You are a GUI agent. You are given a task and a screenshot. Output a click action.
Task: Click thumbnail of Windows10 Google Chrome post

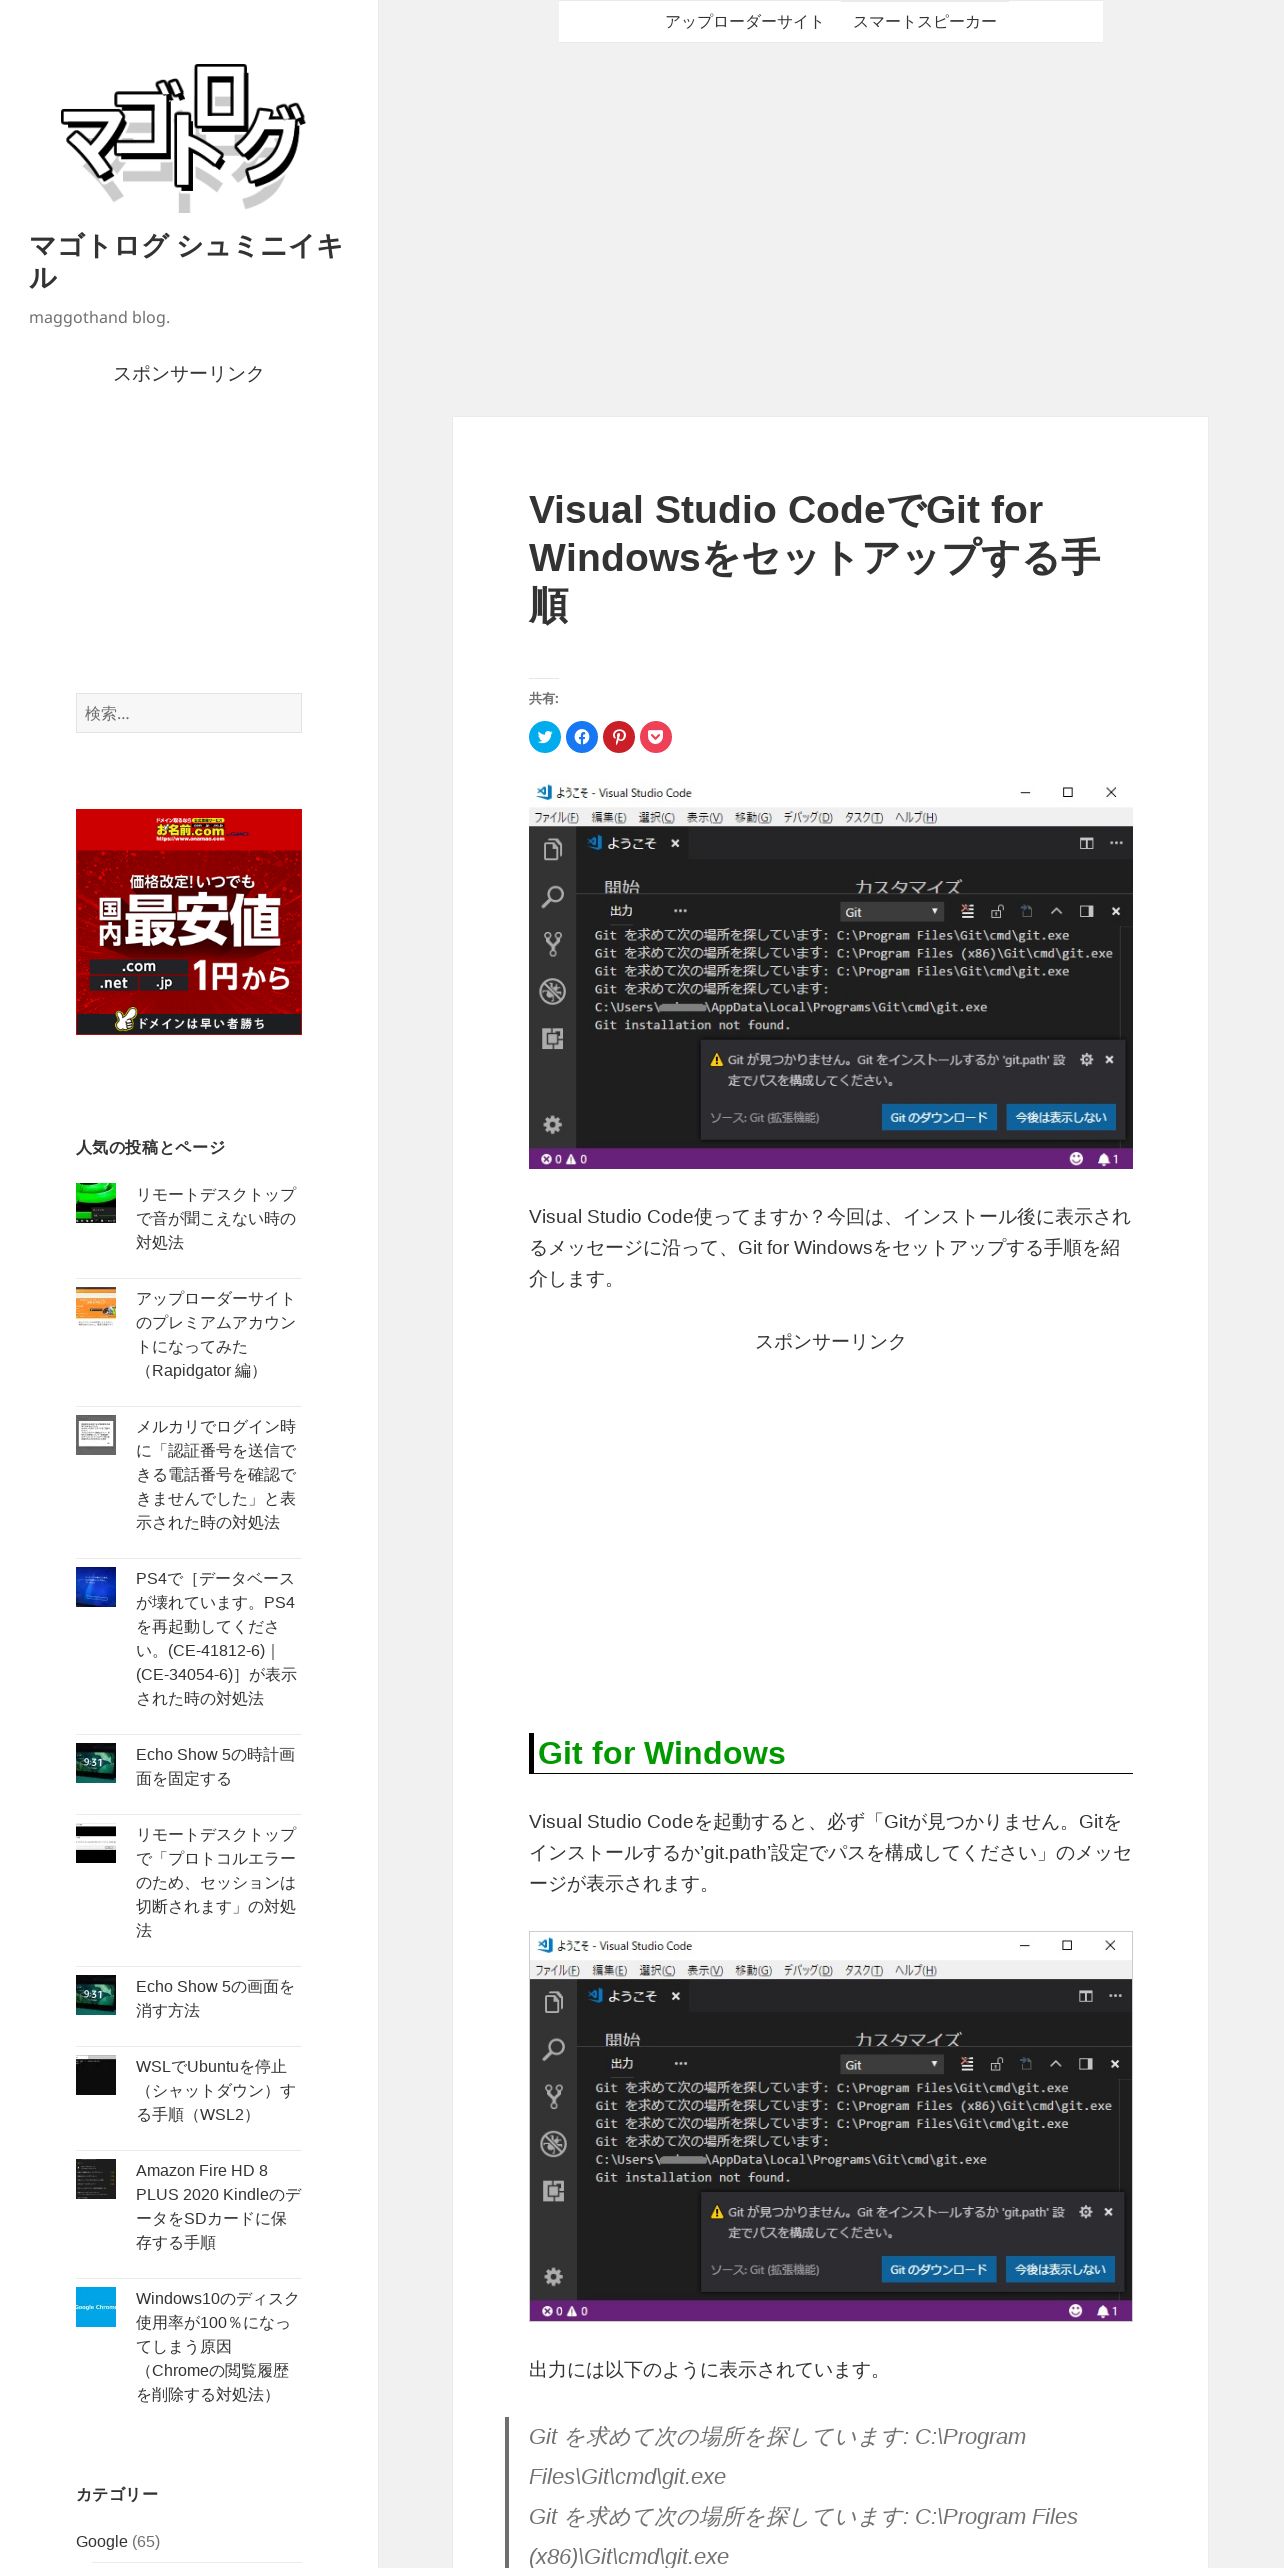click(96, 2307)
